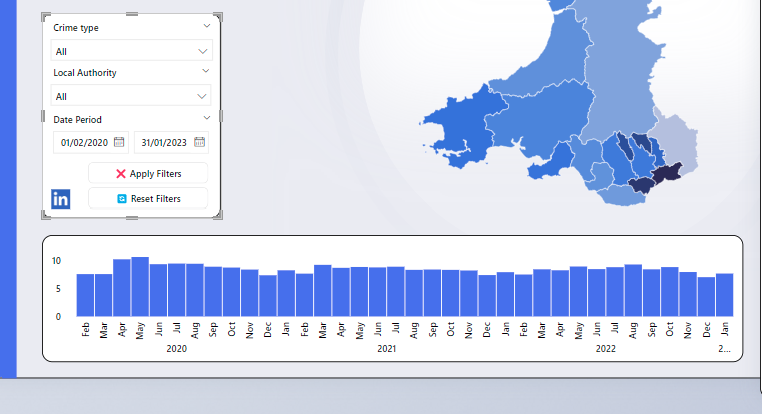Select the pale grey-blue eastern map region
Image resolution: width=762 pixels, height=414 pixels.
coord(675,141)
